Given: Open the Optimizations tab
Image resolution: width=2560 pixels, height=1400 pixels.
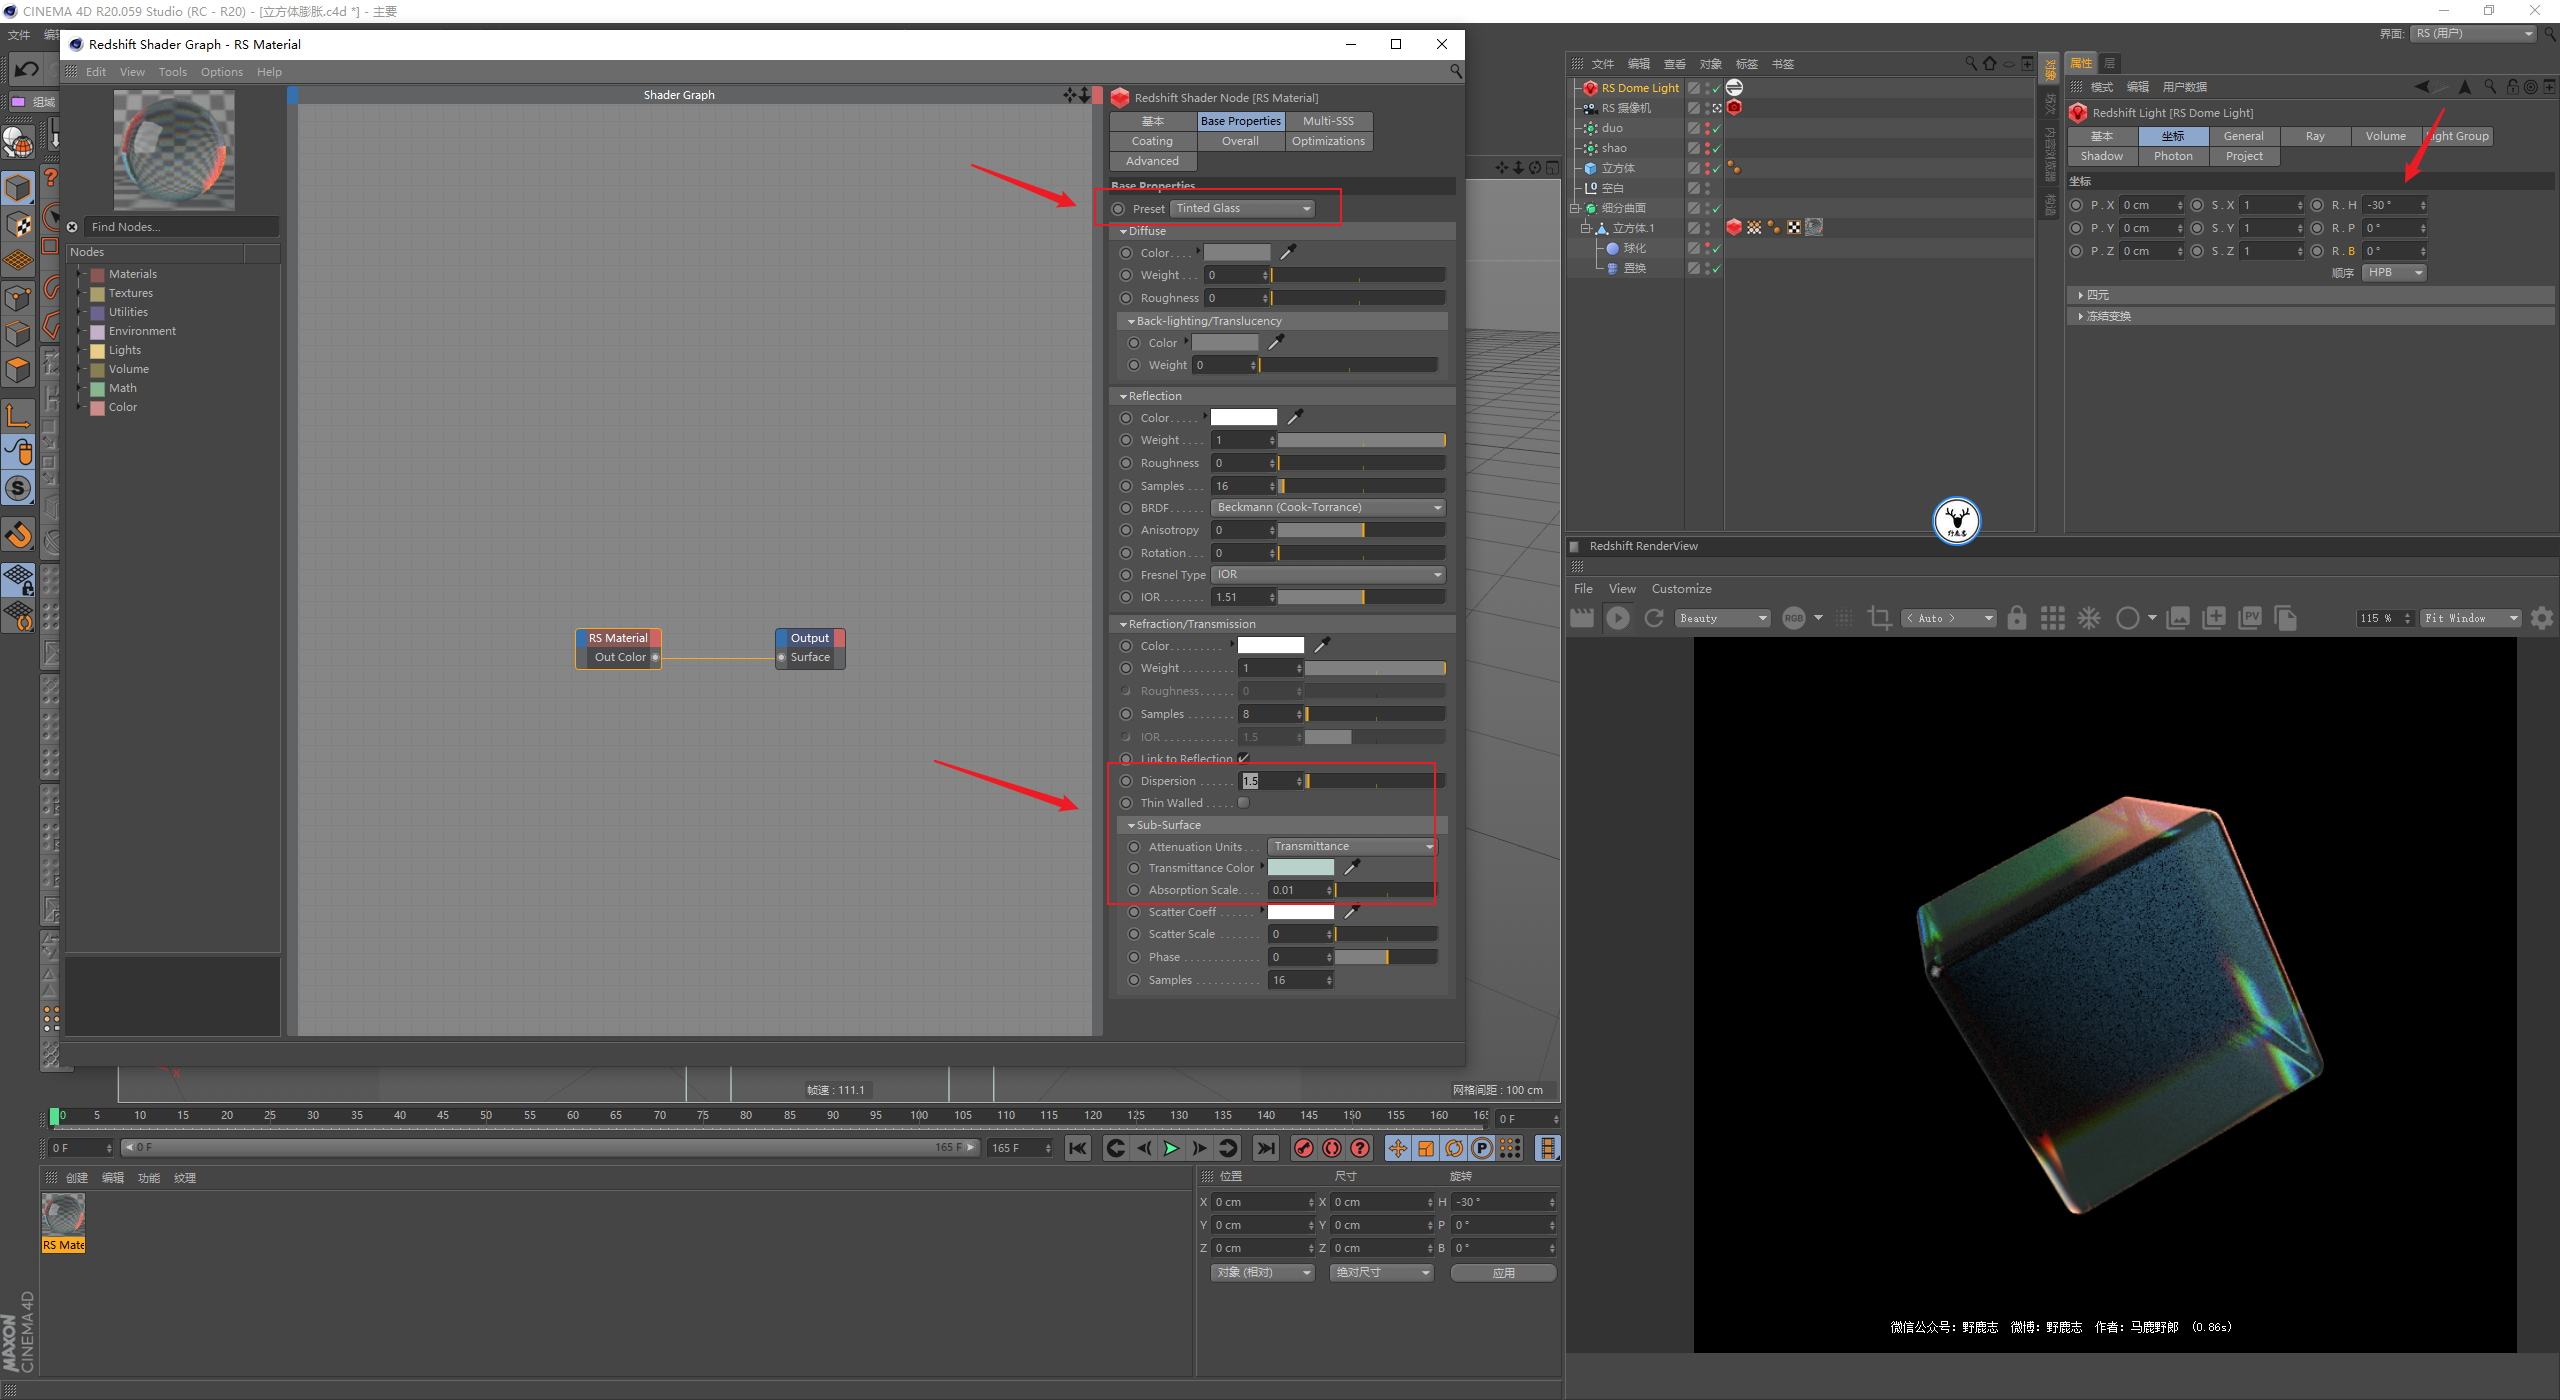Looking at the screenshot, I should click(1327, 141).
